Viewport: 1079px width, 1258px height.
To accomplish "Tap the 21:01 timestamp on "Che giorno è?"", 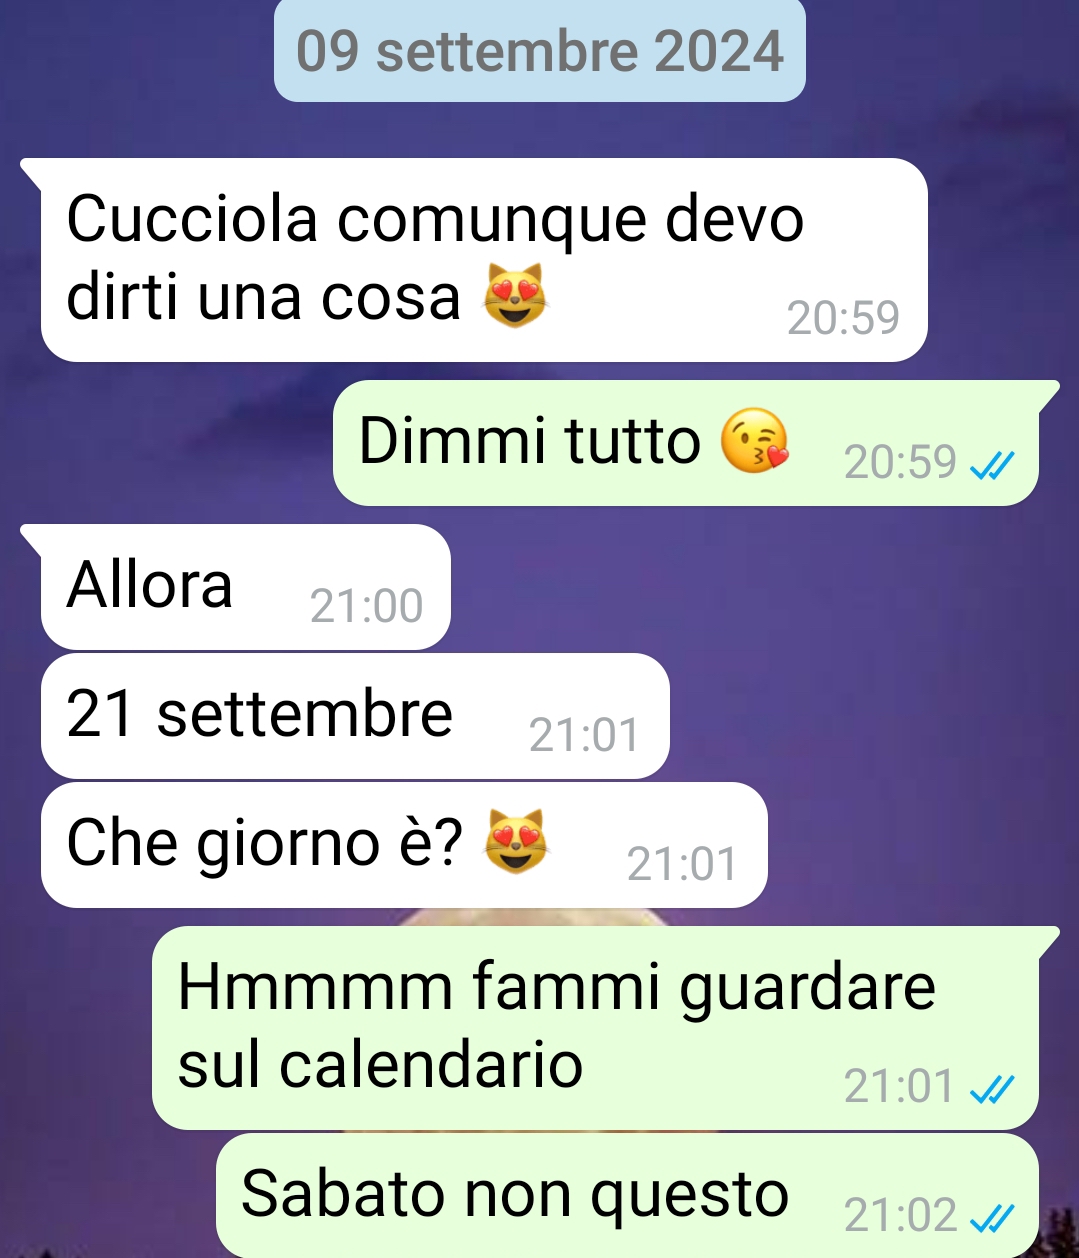I will pyautogui.click(x=682, y=864).
